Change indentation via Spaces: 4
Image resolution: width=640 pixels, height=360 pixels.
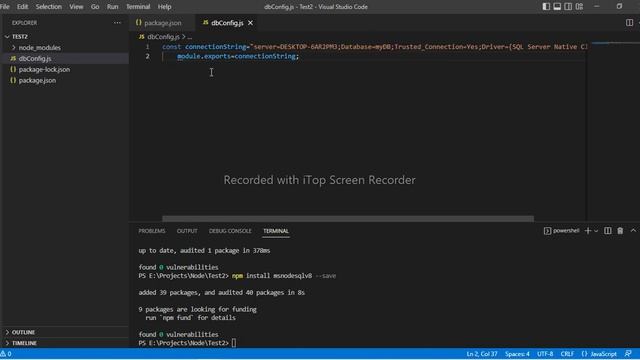(x=517, y=354)
